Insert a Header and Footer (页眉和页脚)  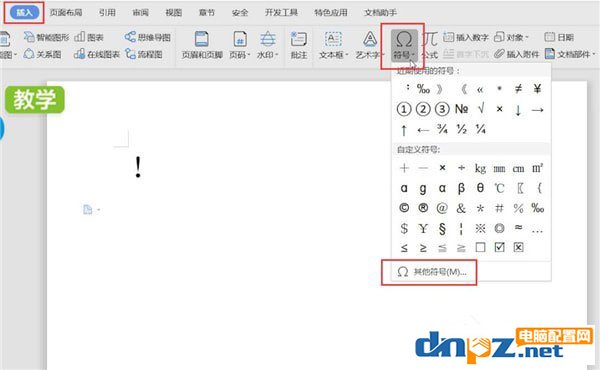202,46
